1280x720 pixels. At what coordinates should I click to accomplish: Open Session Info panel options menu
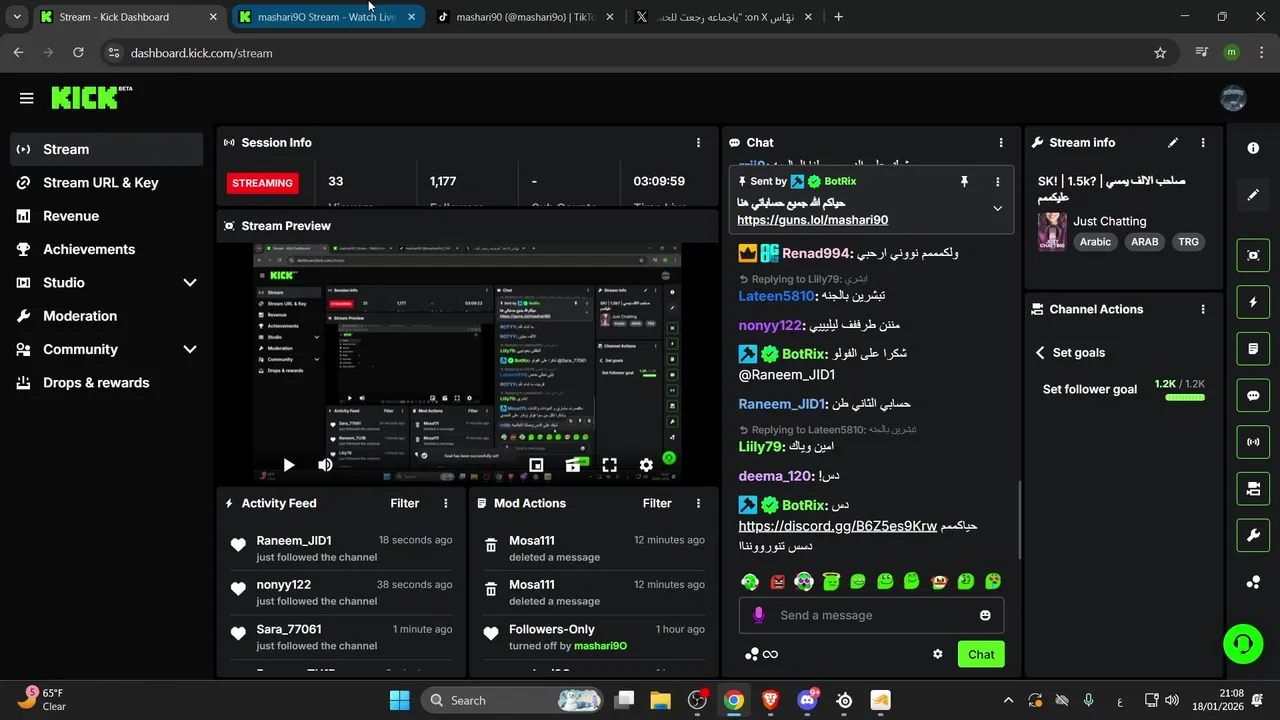pyautogui.click(x=698, y=143)
